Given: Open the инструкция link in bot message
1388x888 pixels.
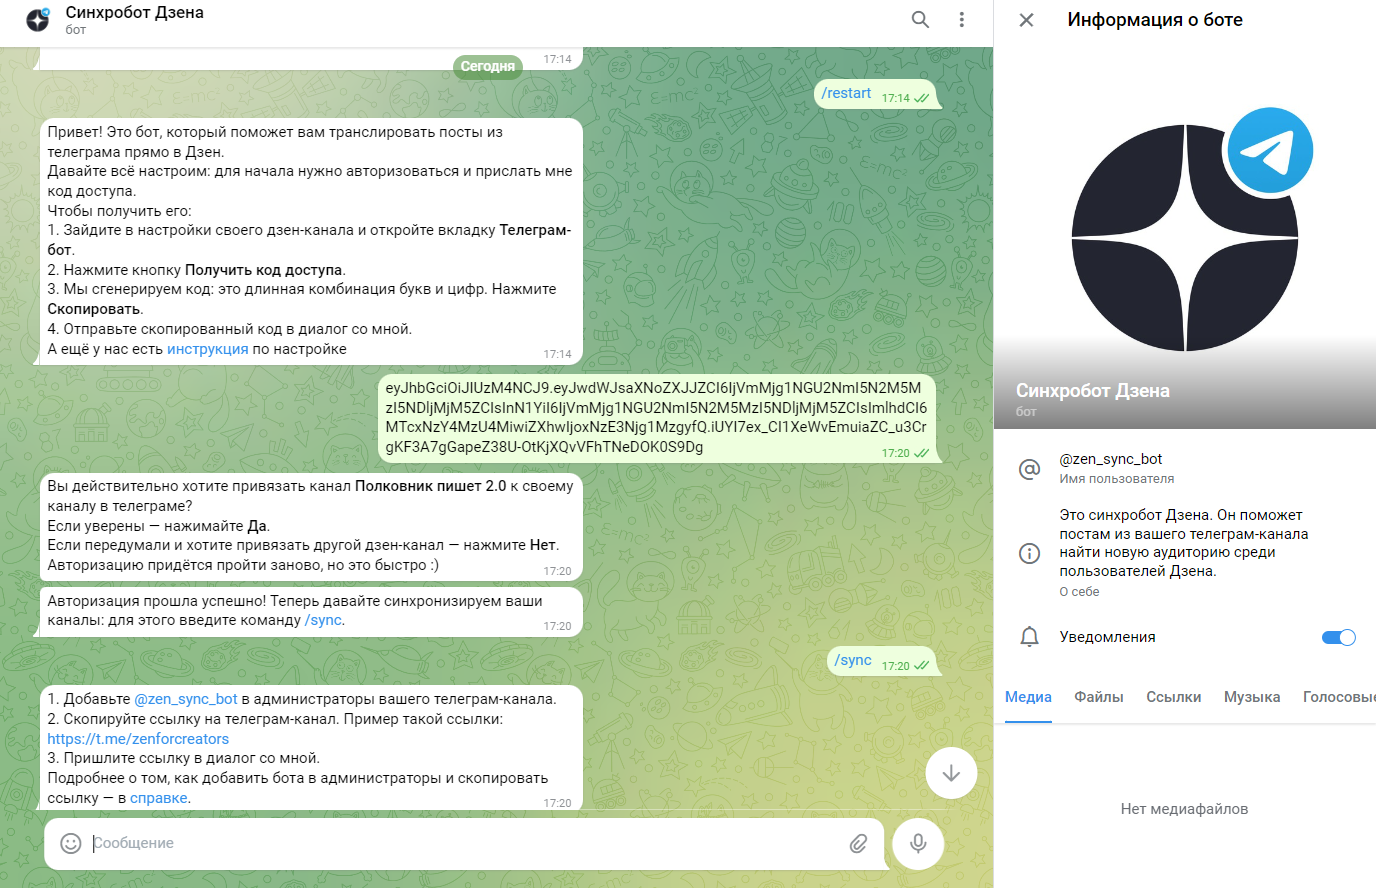Looking at the screenshot, I should [x=207, y=349].
